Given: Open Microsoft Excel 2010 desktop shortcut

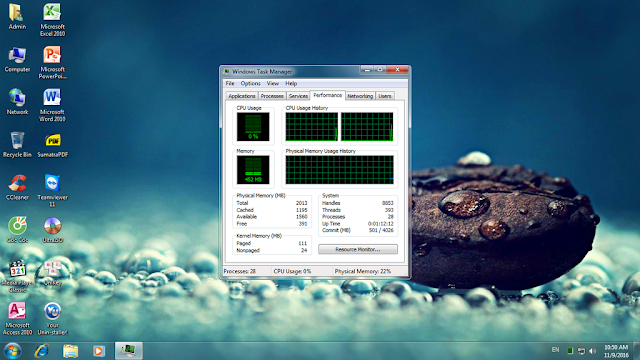Looking at the screenshot, I should click(x=52, y=20).
